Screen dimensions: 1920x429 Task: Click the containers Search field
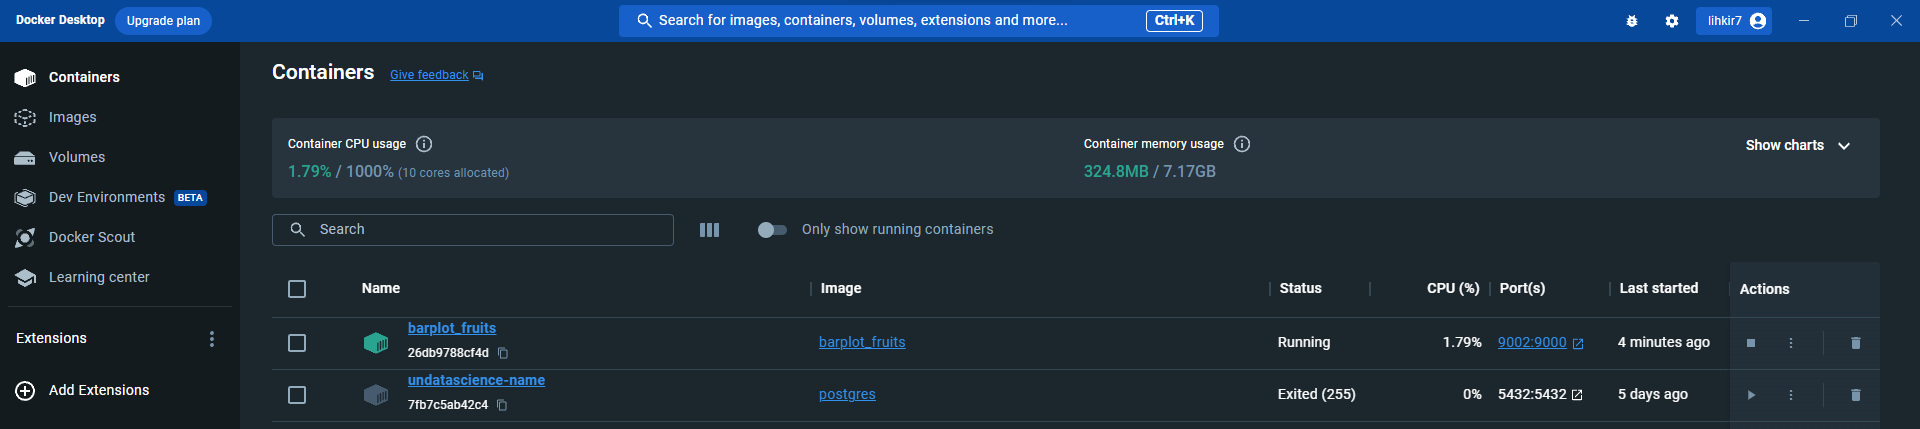click(473, 230)
